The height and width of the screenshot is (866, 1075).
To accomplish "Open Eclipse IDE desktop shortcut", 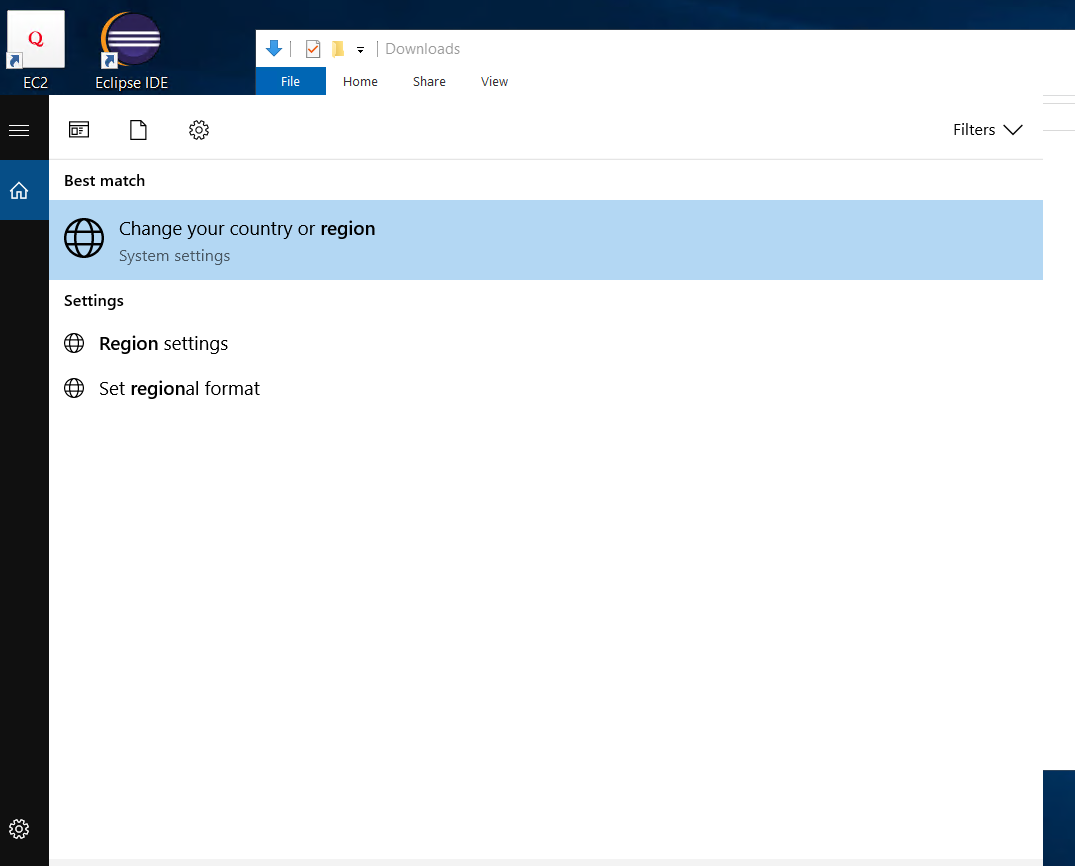I will pyautogui.click(x=132, y=51).
